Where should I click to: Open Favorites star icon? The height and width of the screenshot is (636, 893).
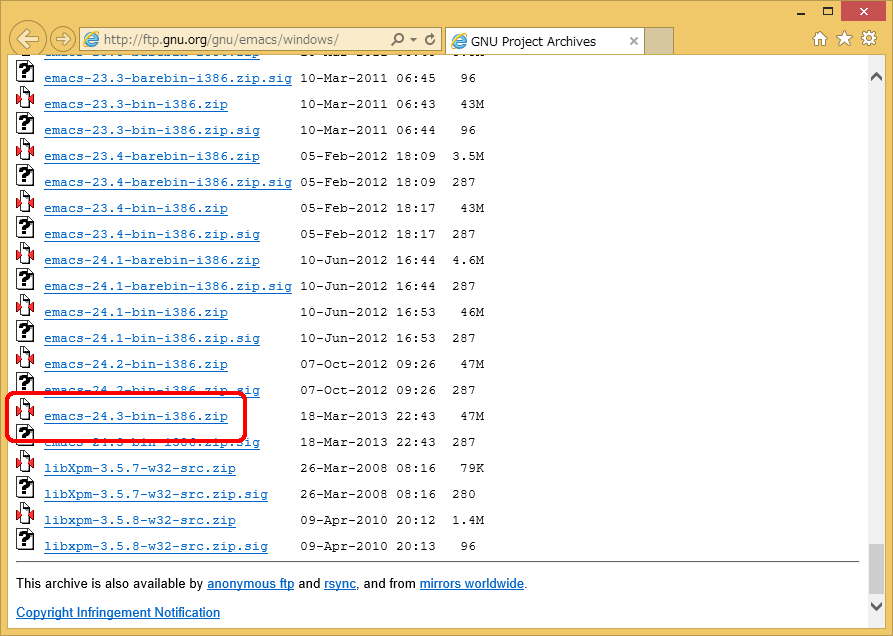pyautogui.click(x=844, y=39)
